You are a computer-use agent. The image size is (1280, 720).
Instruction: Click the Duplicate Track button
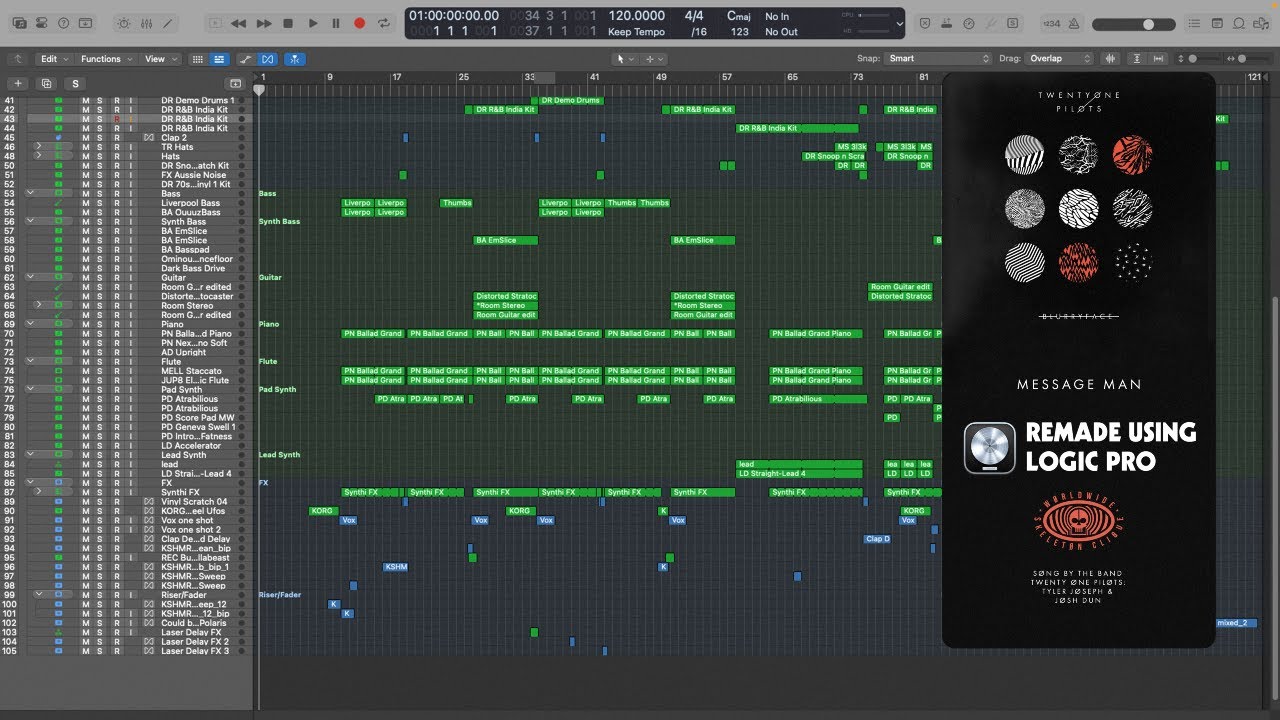tap(46, 84)
